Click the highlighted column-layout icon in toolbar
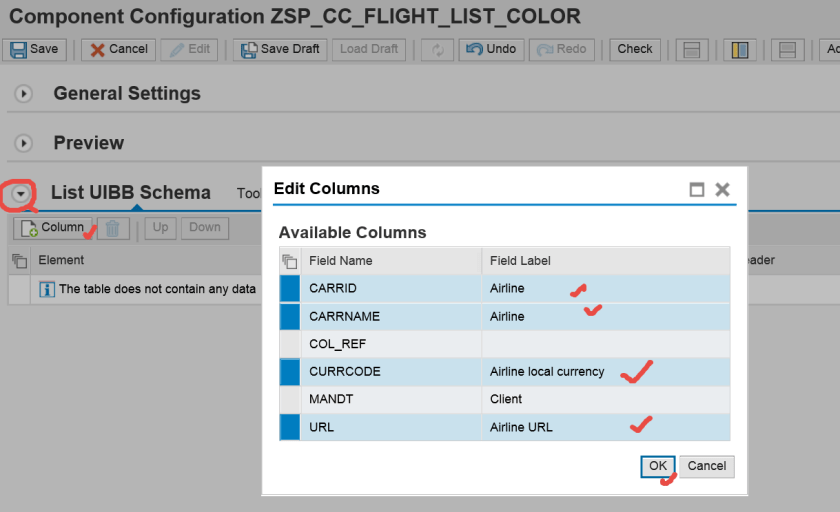The image size is (840, 512). [740, 49]
